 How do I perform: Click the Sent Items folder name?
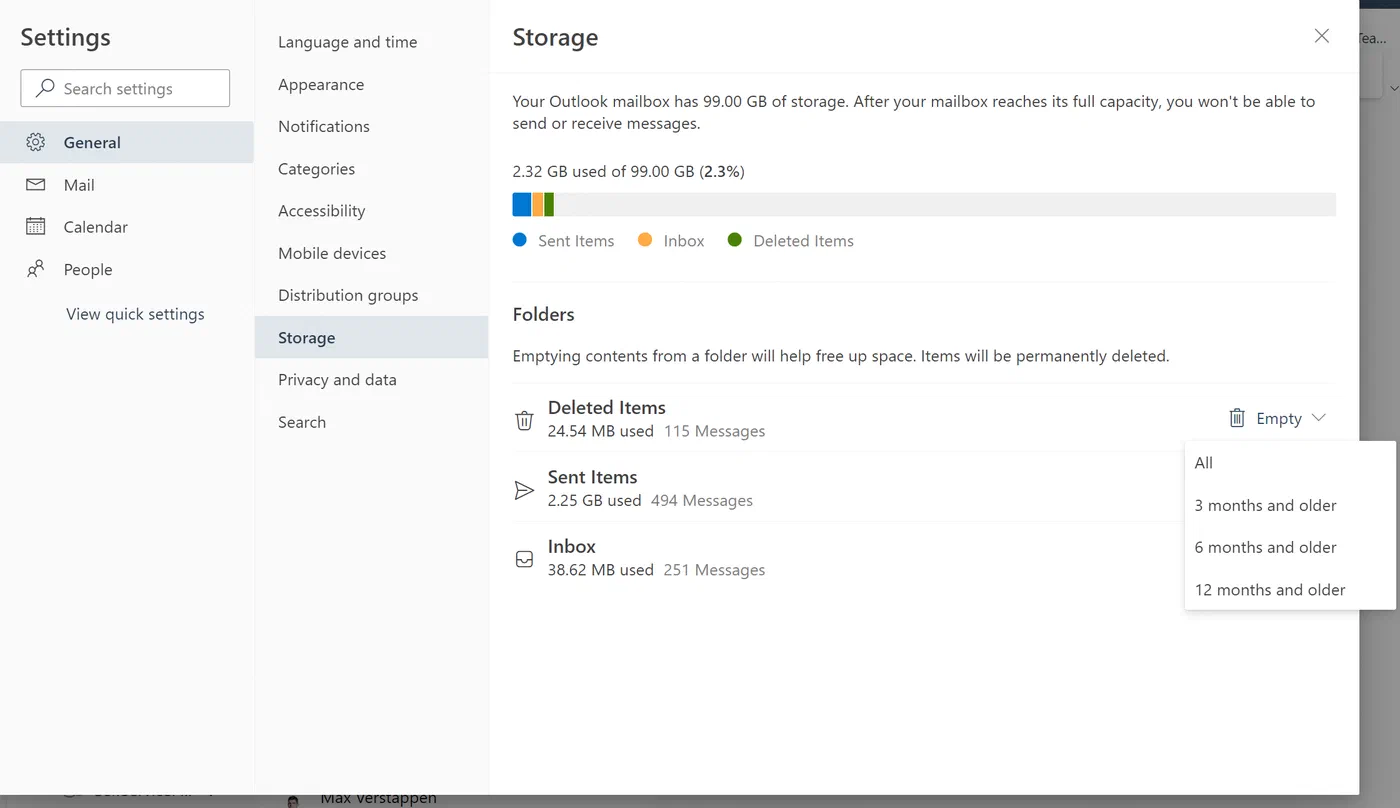coord(592,477)
